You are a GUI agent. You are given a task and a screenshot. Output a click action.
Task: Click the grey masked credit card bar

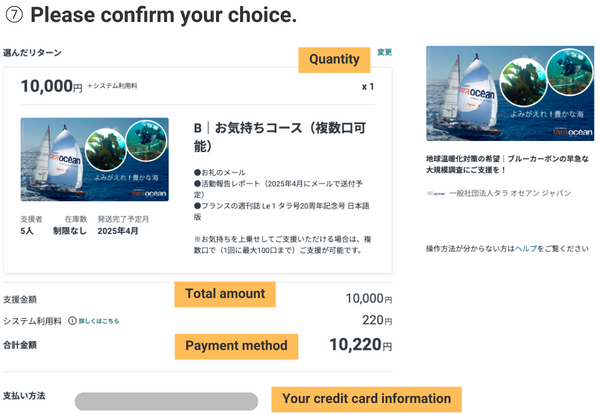click(166, 402)
